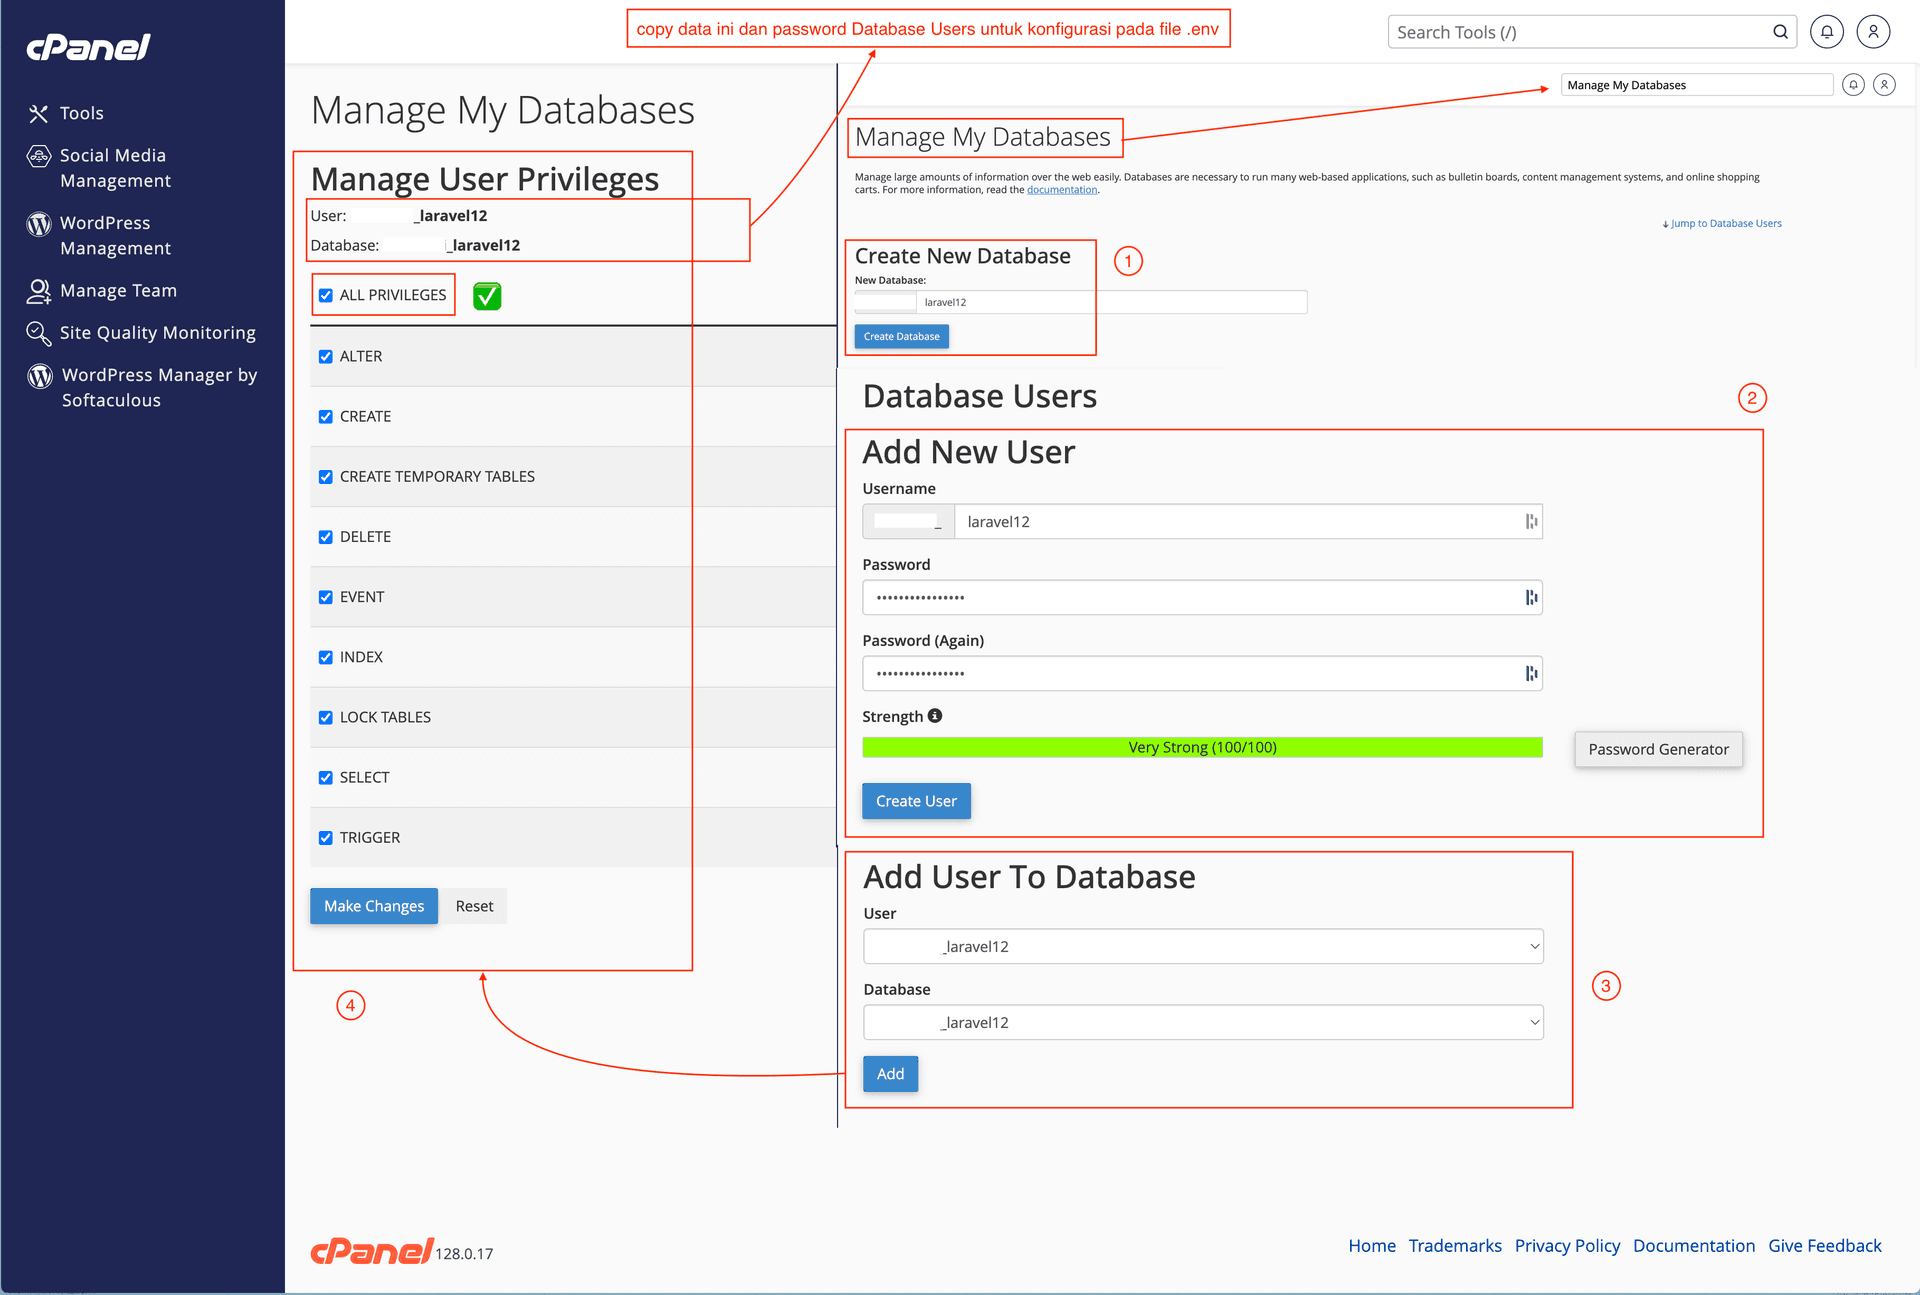Image resolution: width=1920 pixels, height=1295 pixels.
Task: Open the Password Generator
Action: coord(1657,749)
